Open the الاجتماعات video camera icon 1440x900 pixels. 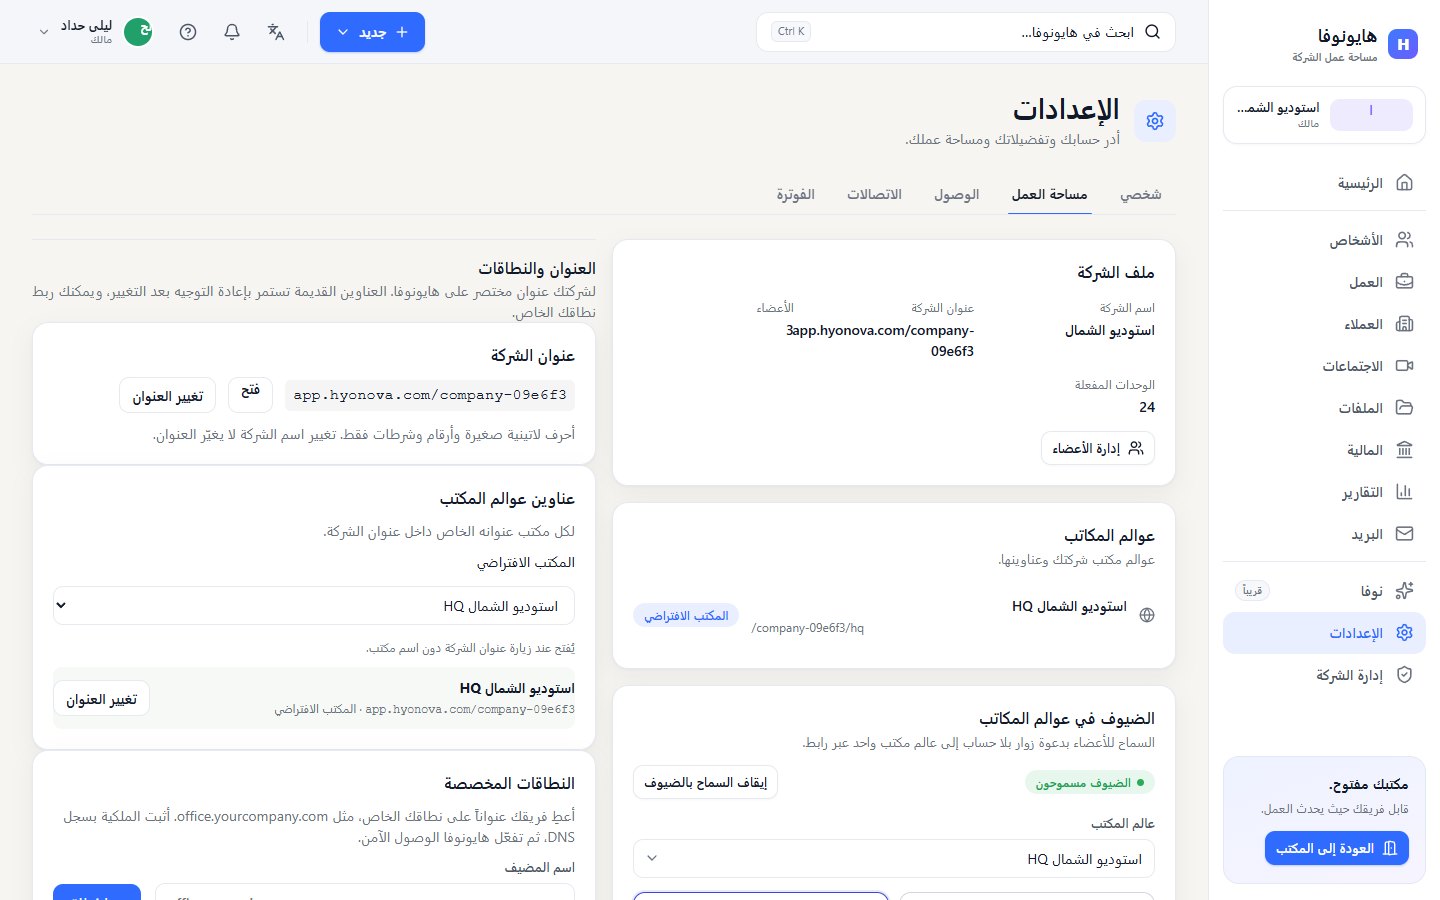(1404, 366)
